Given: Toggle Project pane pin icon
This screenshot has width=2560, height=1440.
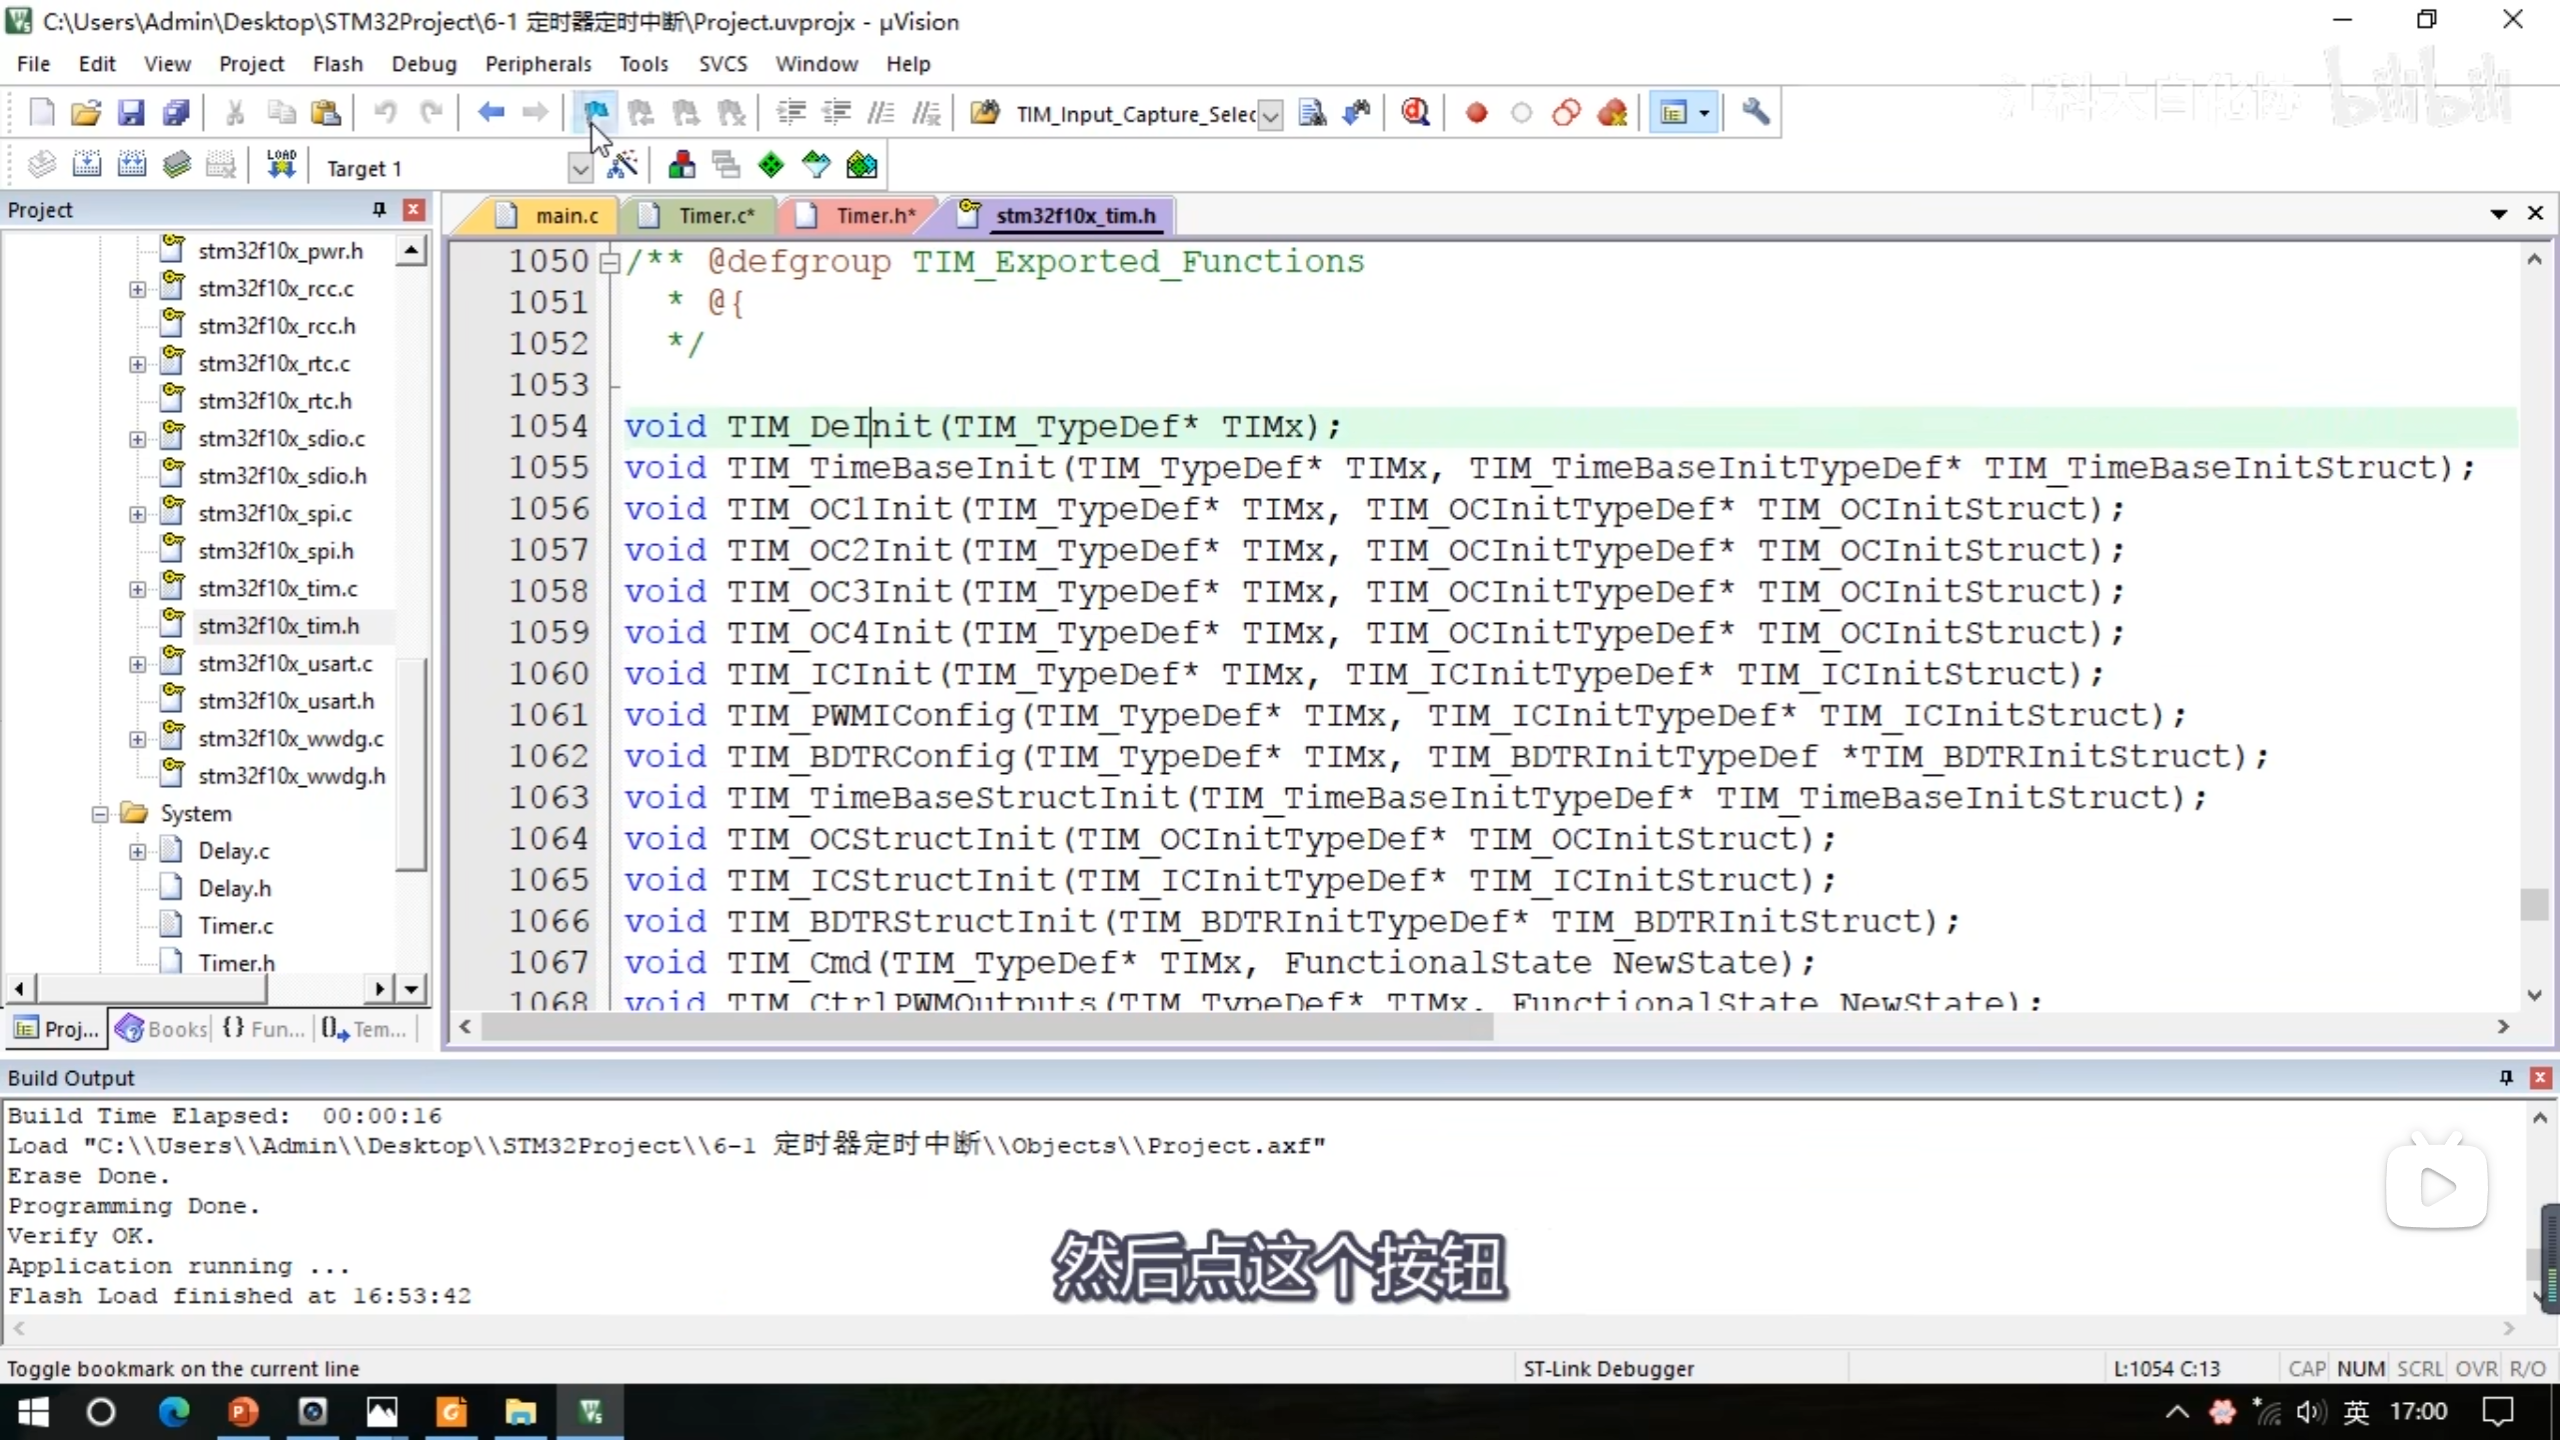Looking at the screenshot, I should (379, 209).
